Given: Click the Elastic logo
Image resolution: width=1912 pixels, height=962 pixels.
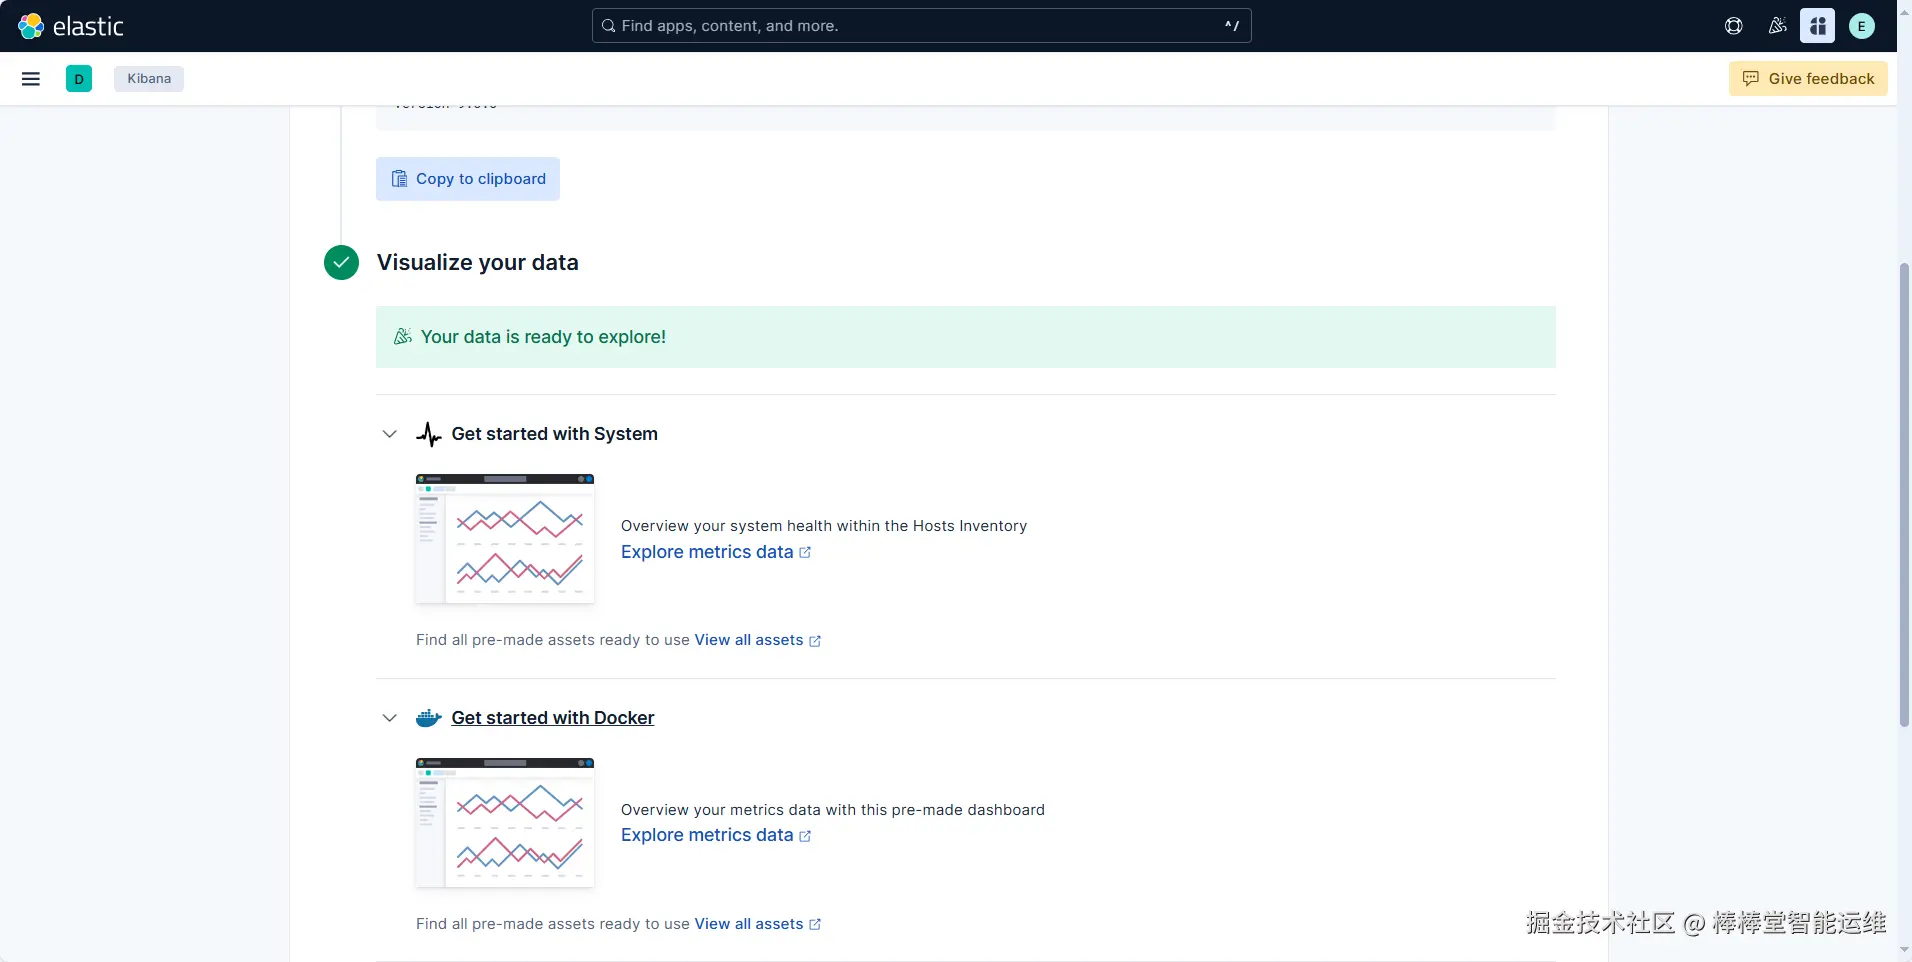Looking at the screenshot, I should click(x=70, y=26).
